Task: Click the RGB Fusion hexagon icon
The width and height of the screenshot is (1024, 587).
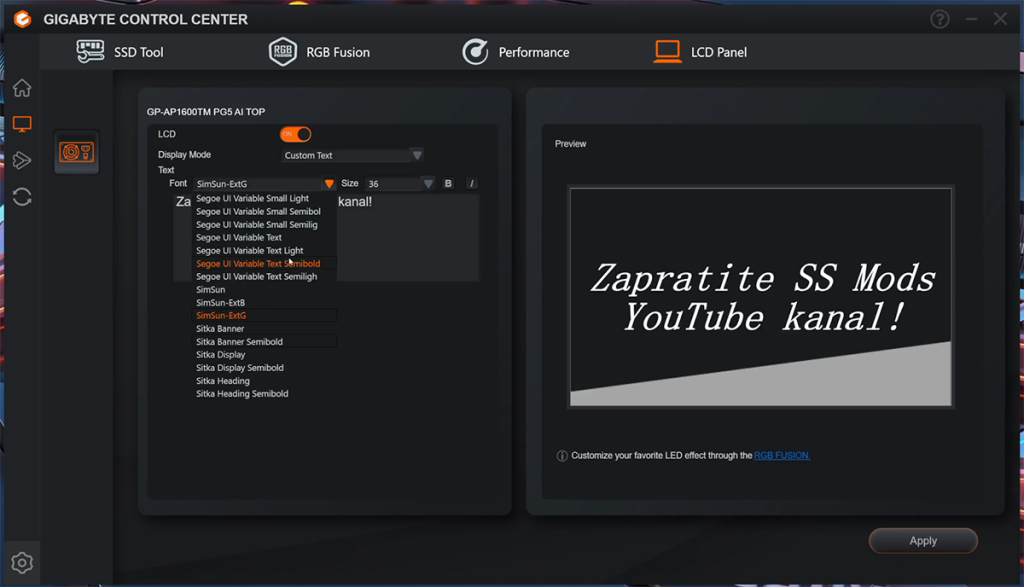Action: point(283,52)
